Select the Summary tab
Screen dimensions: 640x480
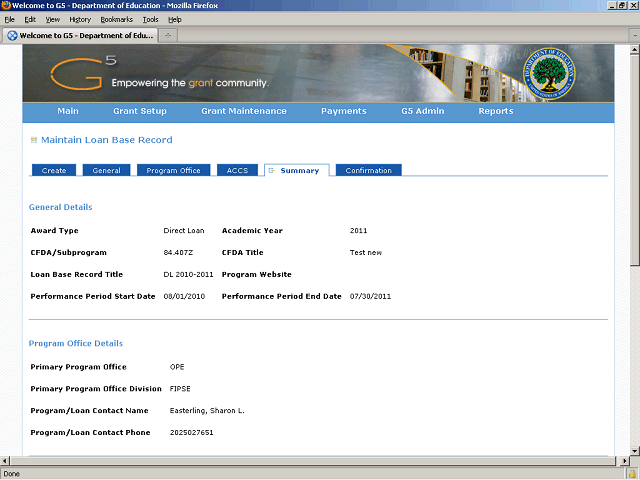(x=297, y=171)
